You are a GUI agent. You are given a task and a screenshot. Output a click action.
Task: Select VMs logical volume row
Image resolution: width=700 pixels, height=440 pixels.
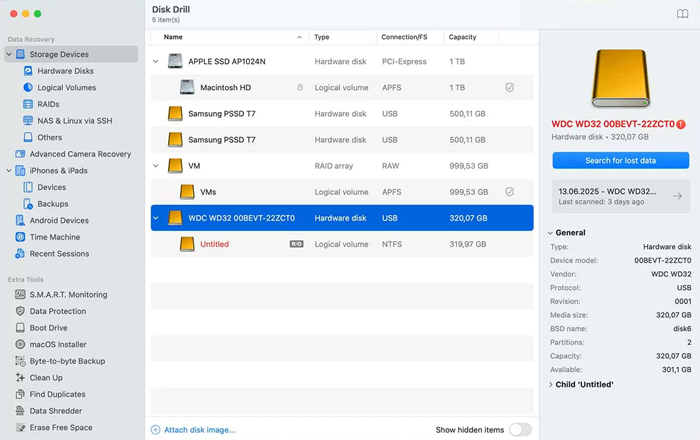(x=342, y=192)
